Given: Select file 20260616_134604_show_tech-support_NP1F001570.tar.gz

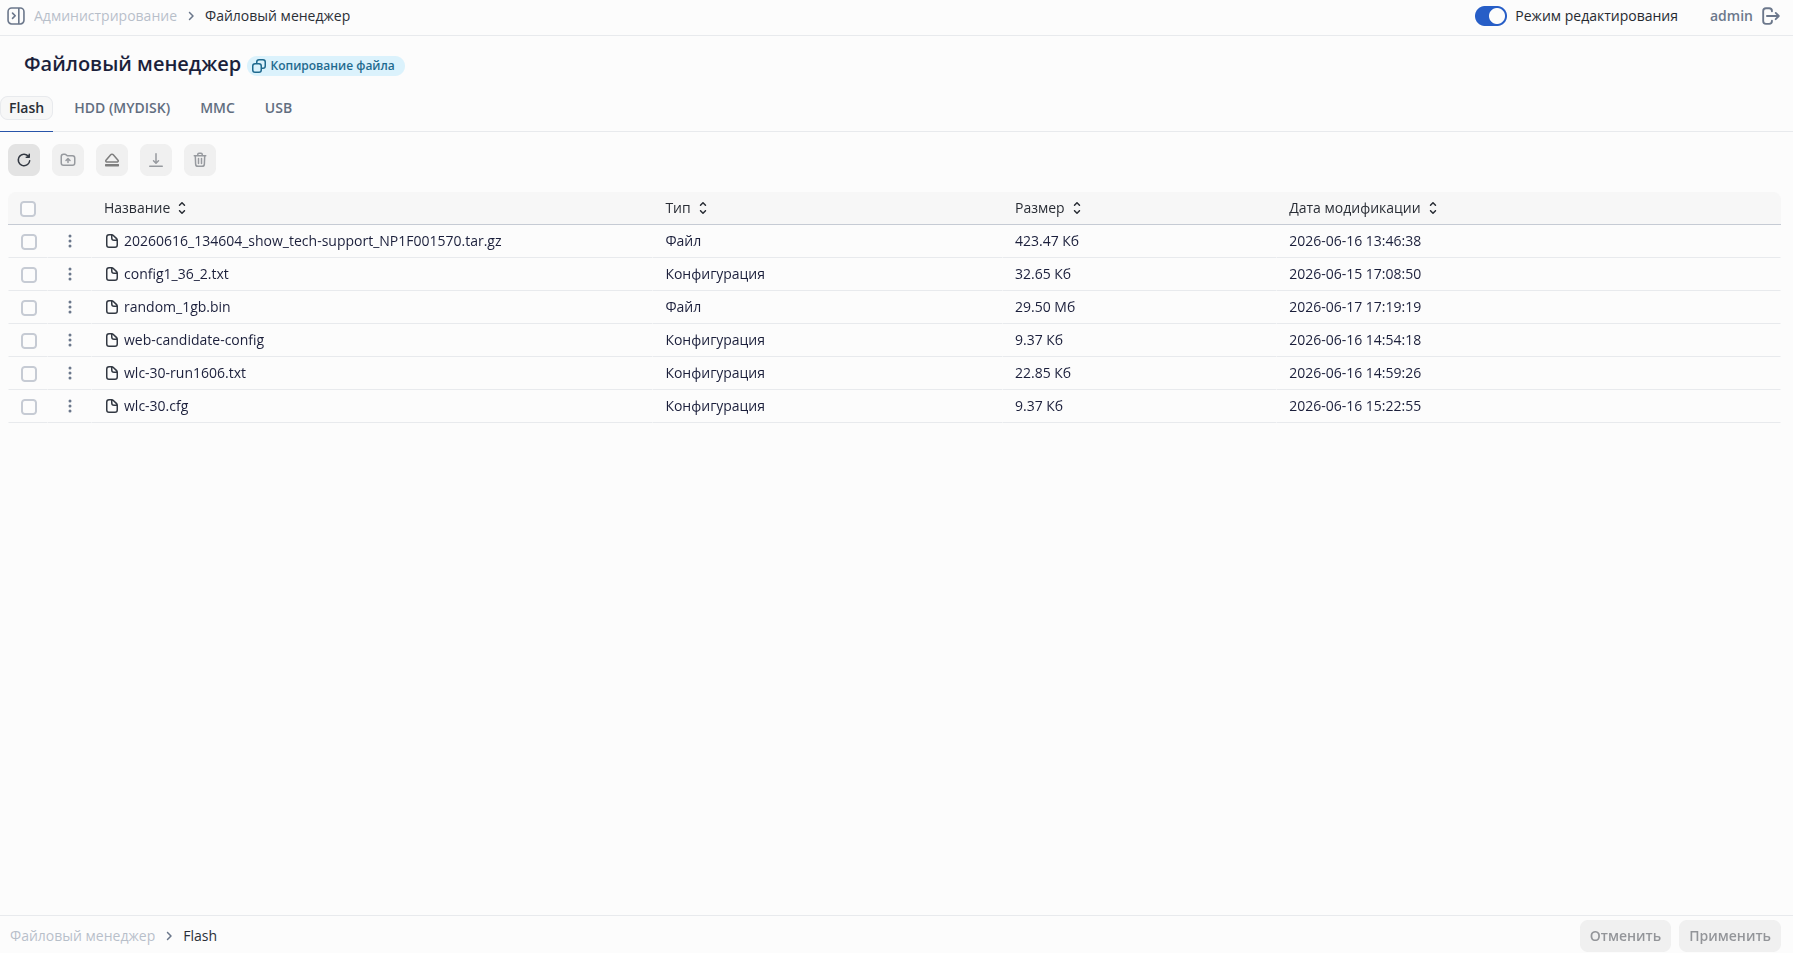Looking at the screenshot, I should (x=312, y=241).
